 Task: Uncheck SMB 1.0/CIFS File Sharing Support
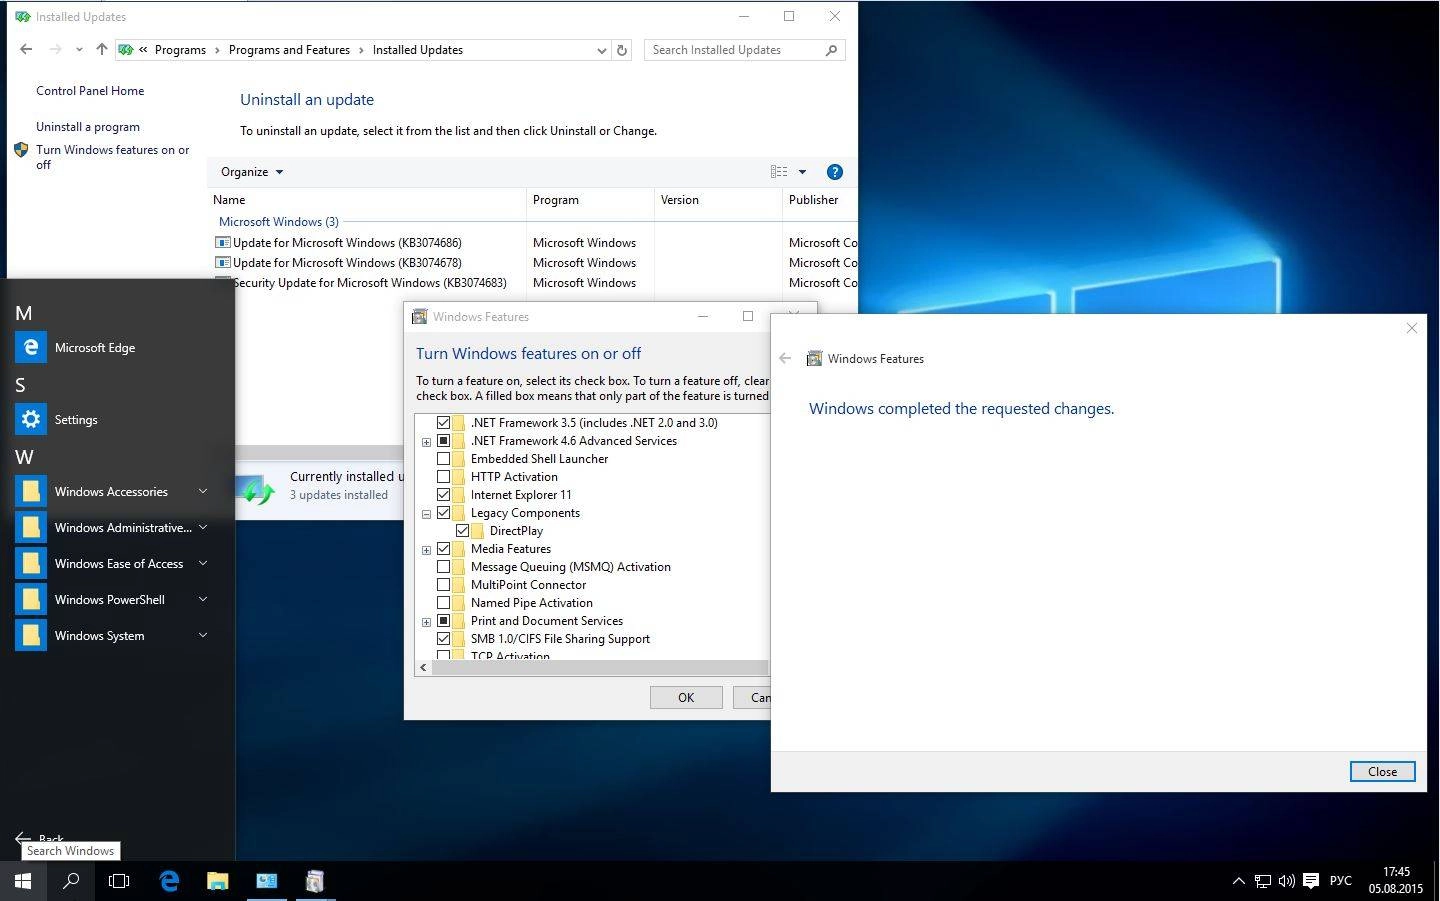pyautogui.click(x=443, y=639)
